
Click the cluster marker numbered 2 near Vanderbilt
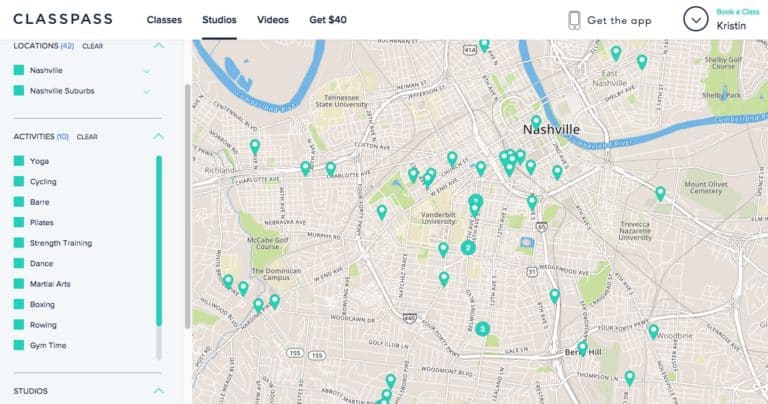pos(468,248)
